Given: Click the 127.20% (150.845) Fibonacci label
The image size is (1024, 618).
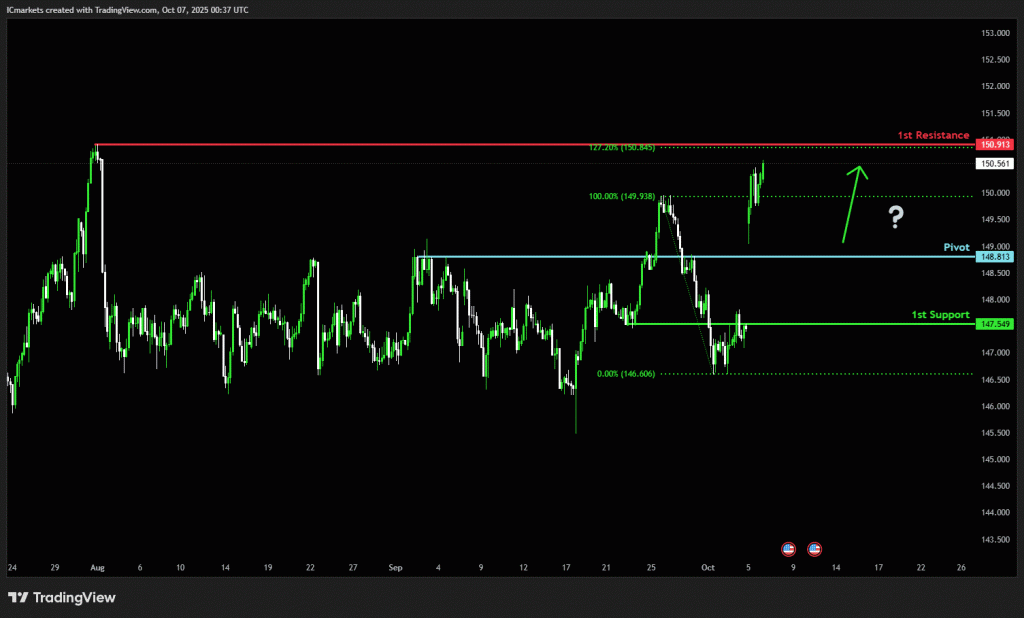Looking at the screenshot, I should click(622, 147).
